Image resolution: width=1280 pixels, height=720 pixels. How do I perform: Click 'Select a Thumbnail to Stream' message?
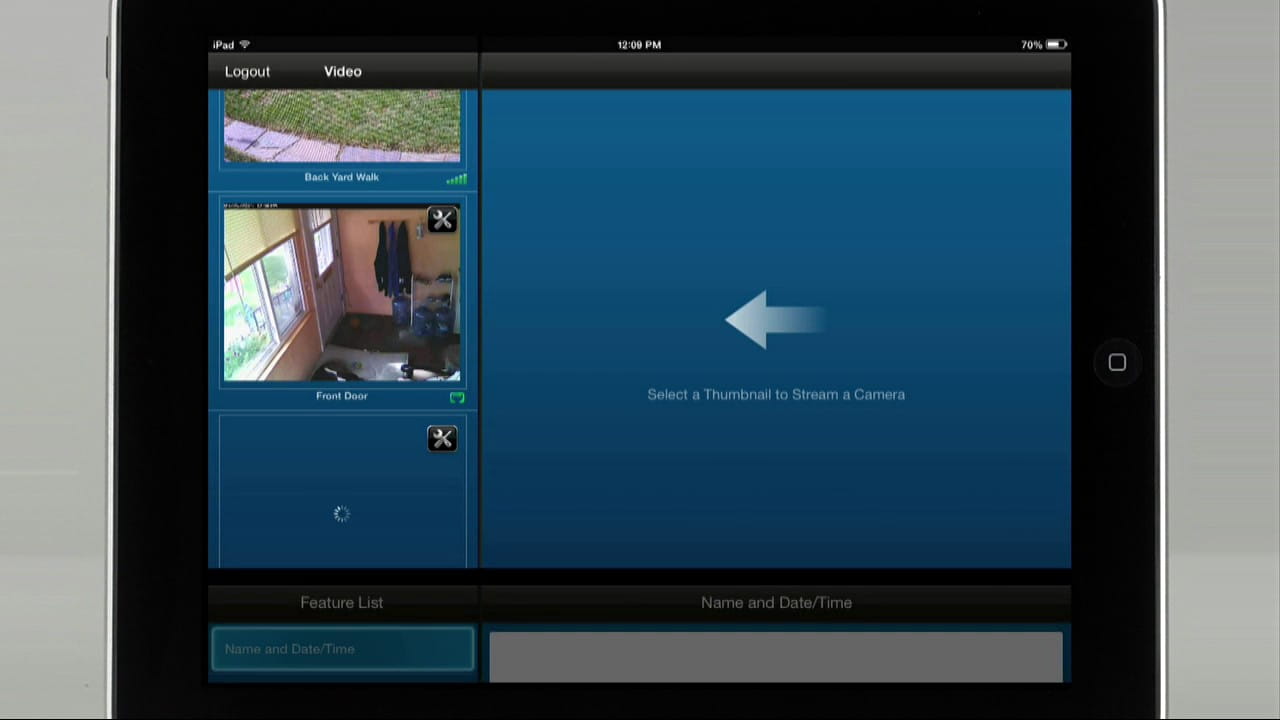pyautogui.click(x=776, y=395)
